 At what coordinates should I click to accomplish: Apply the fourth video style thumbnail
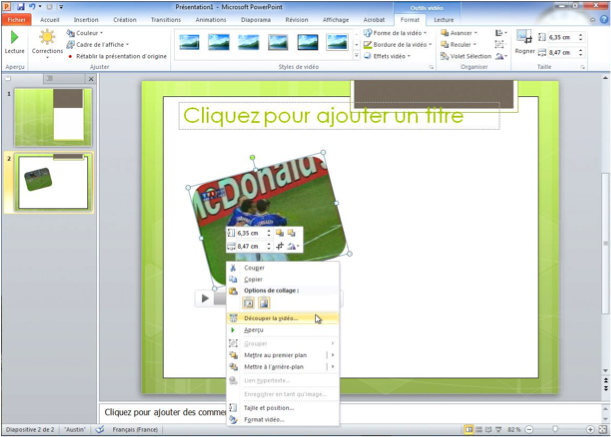point(278,42)
